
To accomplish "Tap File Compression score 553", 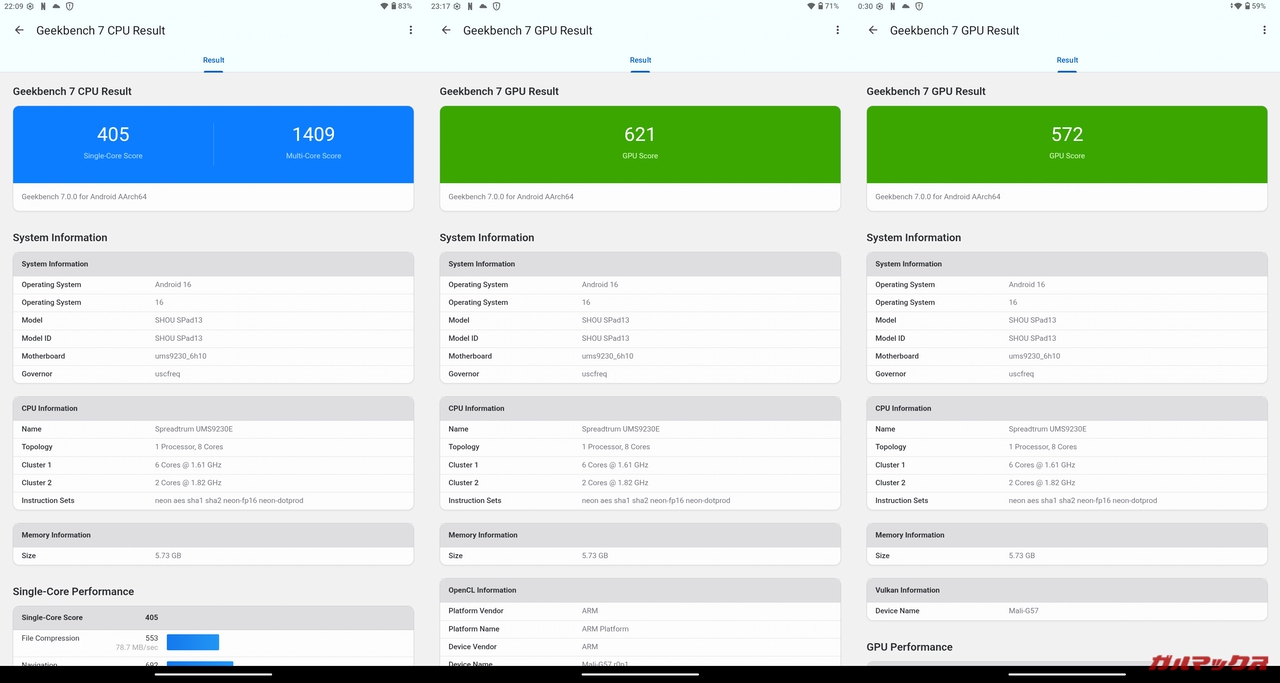I will pos(152,638).
